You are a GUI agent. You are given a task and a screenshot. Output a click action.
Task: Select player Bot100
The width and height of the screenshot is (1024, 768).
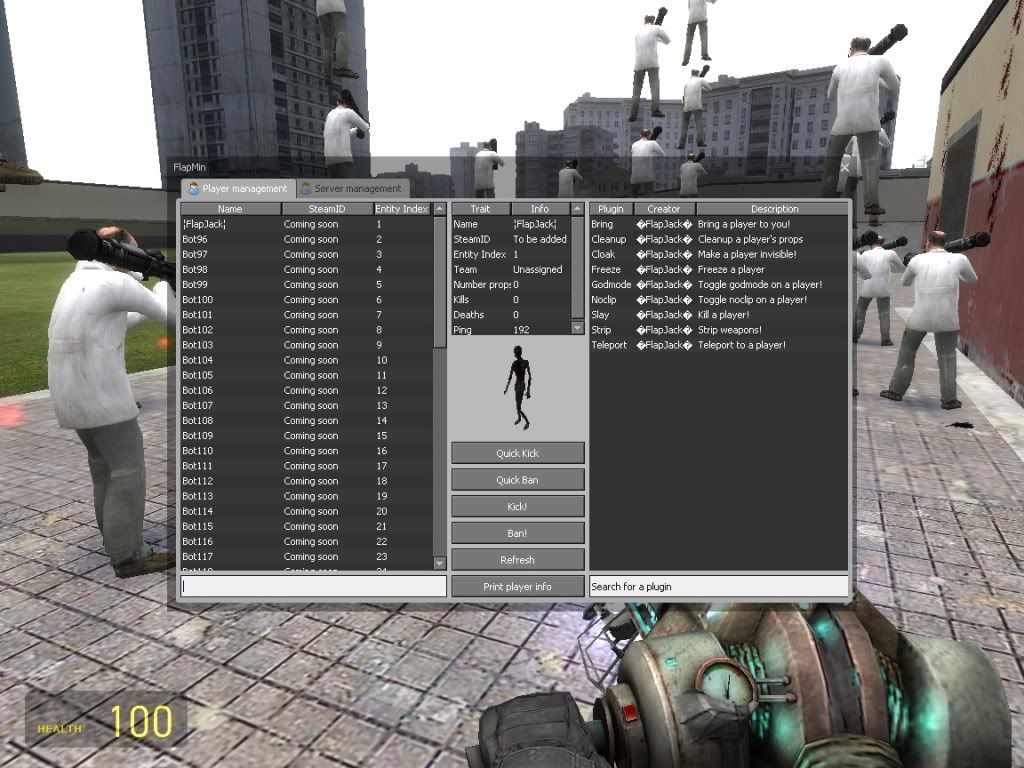pyautogui.click(x=306, y=300)
